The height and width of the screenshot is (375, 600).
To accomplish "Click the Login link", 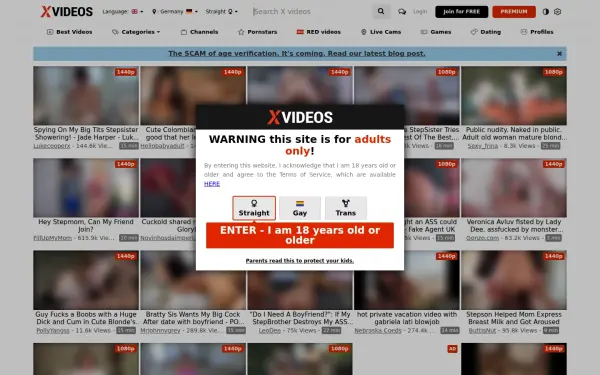I will (x=420, y=11).
